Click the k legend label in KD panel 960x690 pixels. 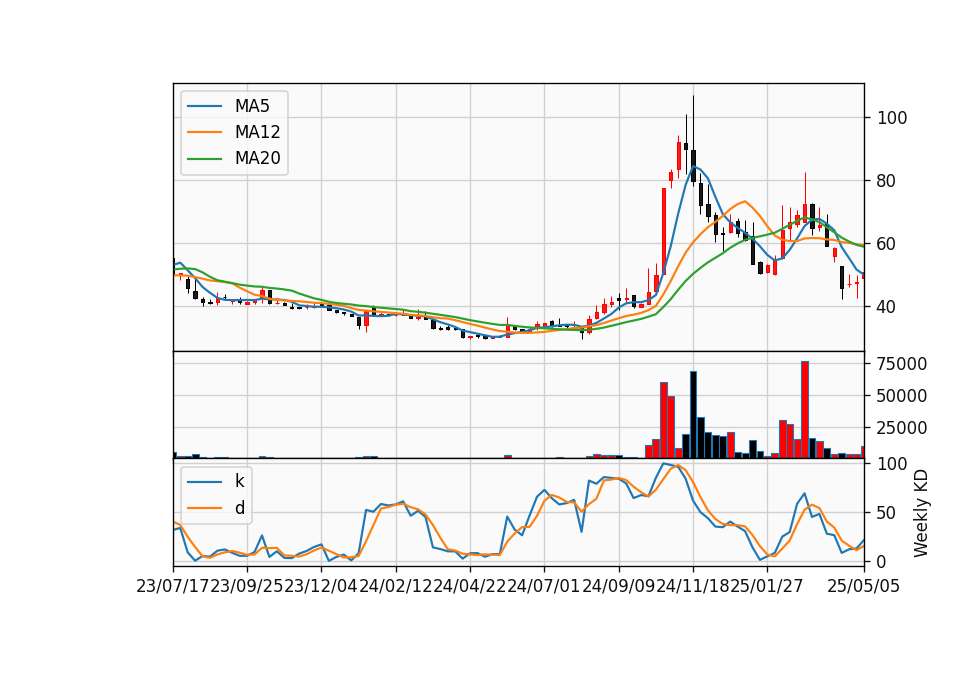(239, 481)
